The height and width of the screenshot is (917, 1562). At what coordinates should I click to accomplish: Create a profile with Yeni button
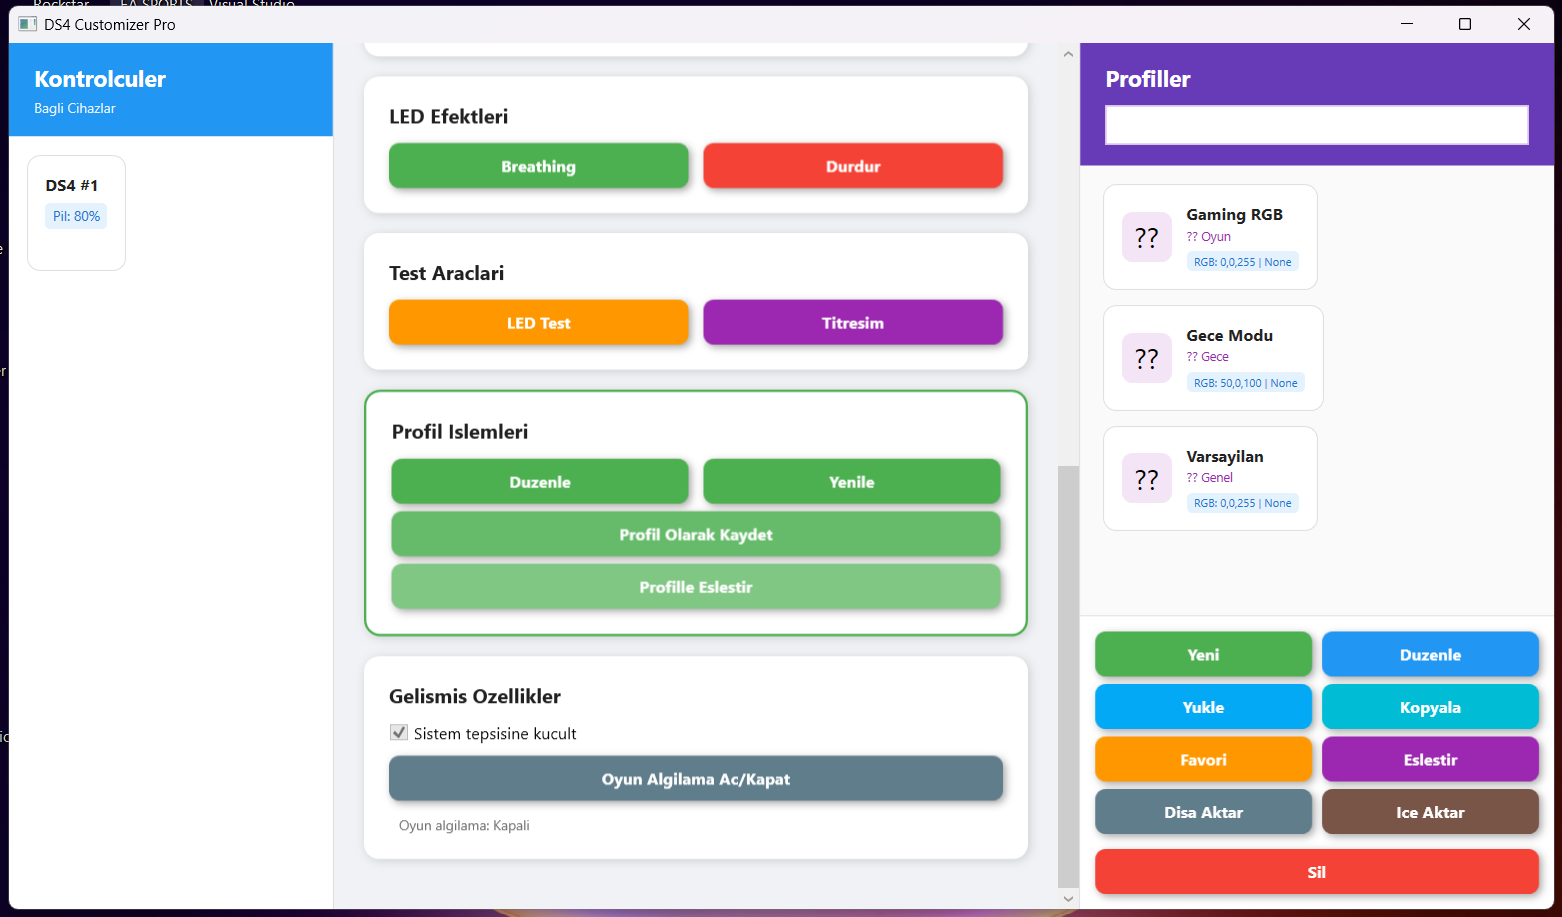point(1204,655)
